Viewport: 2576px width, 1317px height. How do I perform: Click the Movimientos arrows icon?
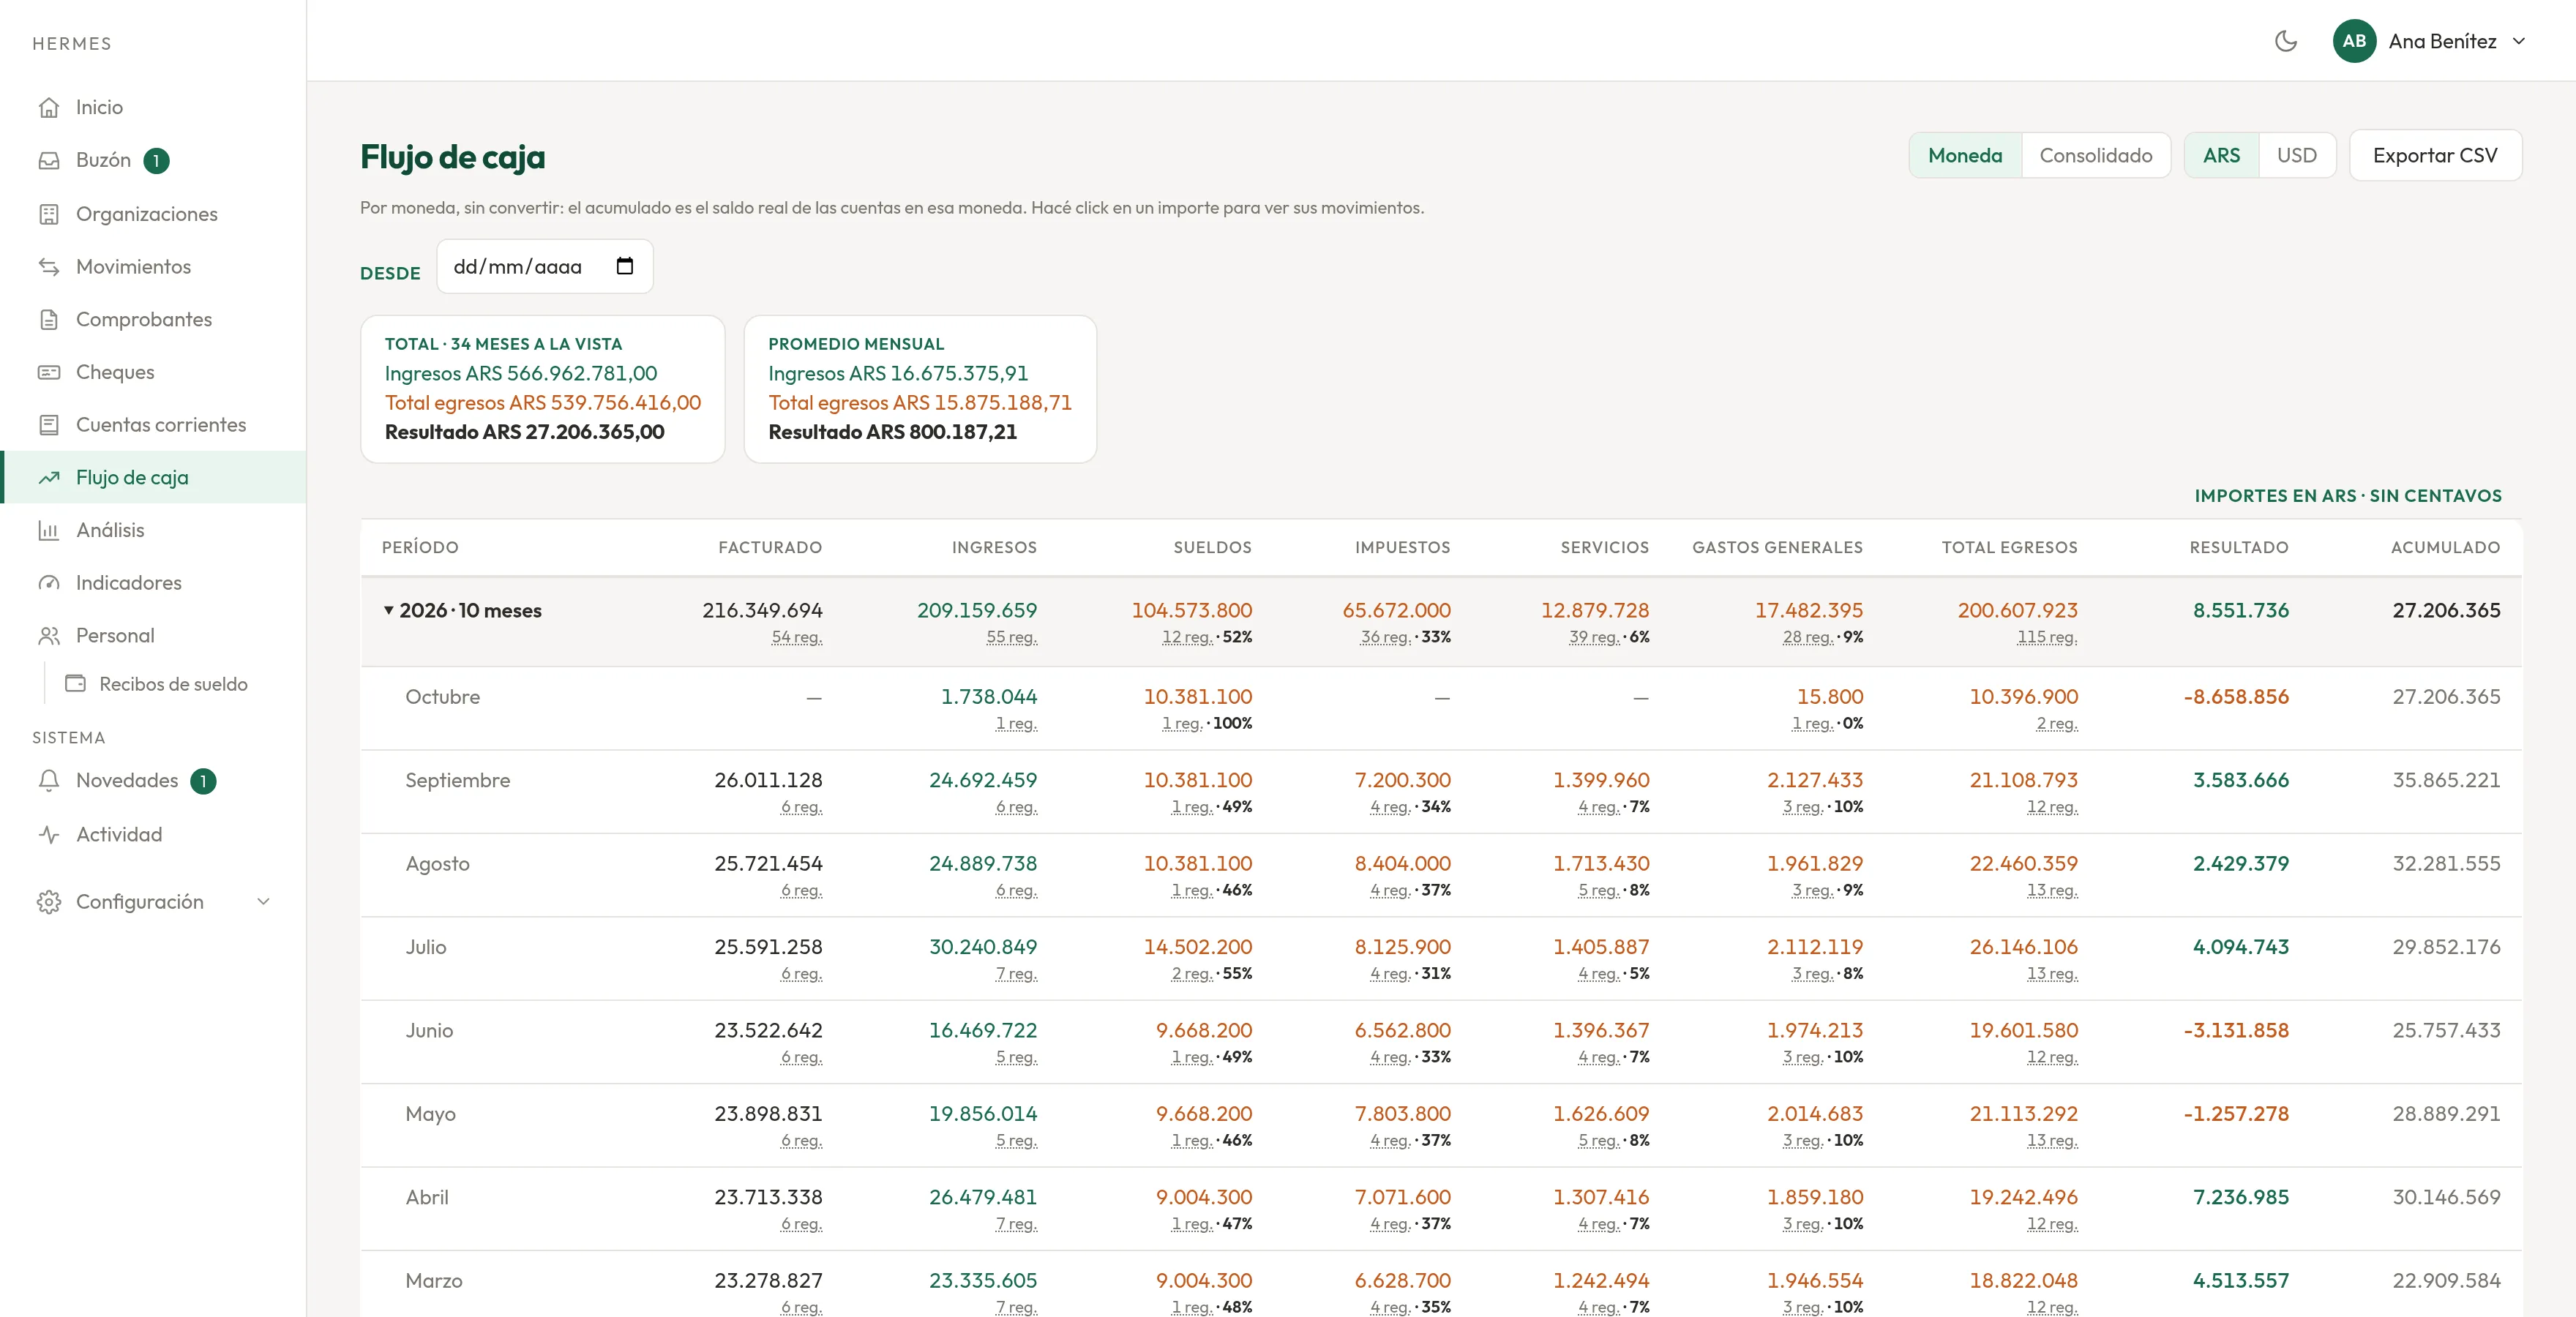pyautogui.click(x=49, y=267)
